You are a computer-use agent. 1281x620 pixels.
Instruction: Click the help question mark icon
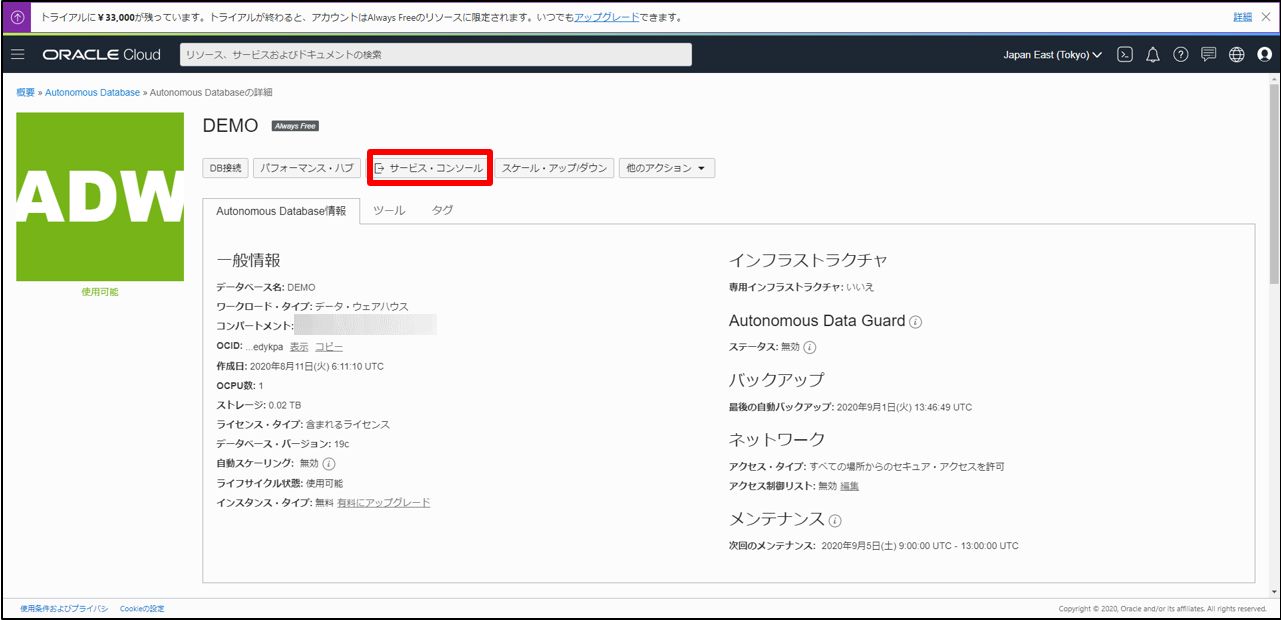pos(1180,55)
